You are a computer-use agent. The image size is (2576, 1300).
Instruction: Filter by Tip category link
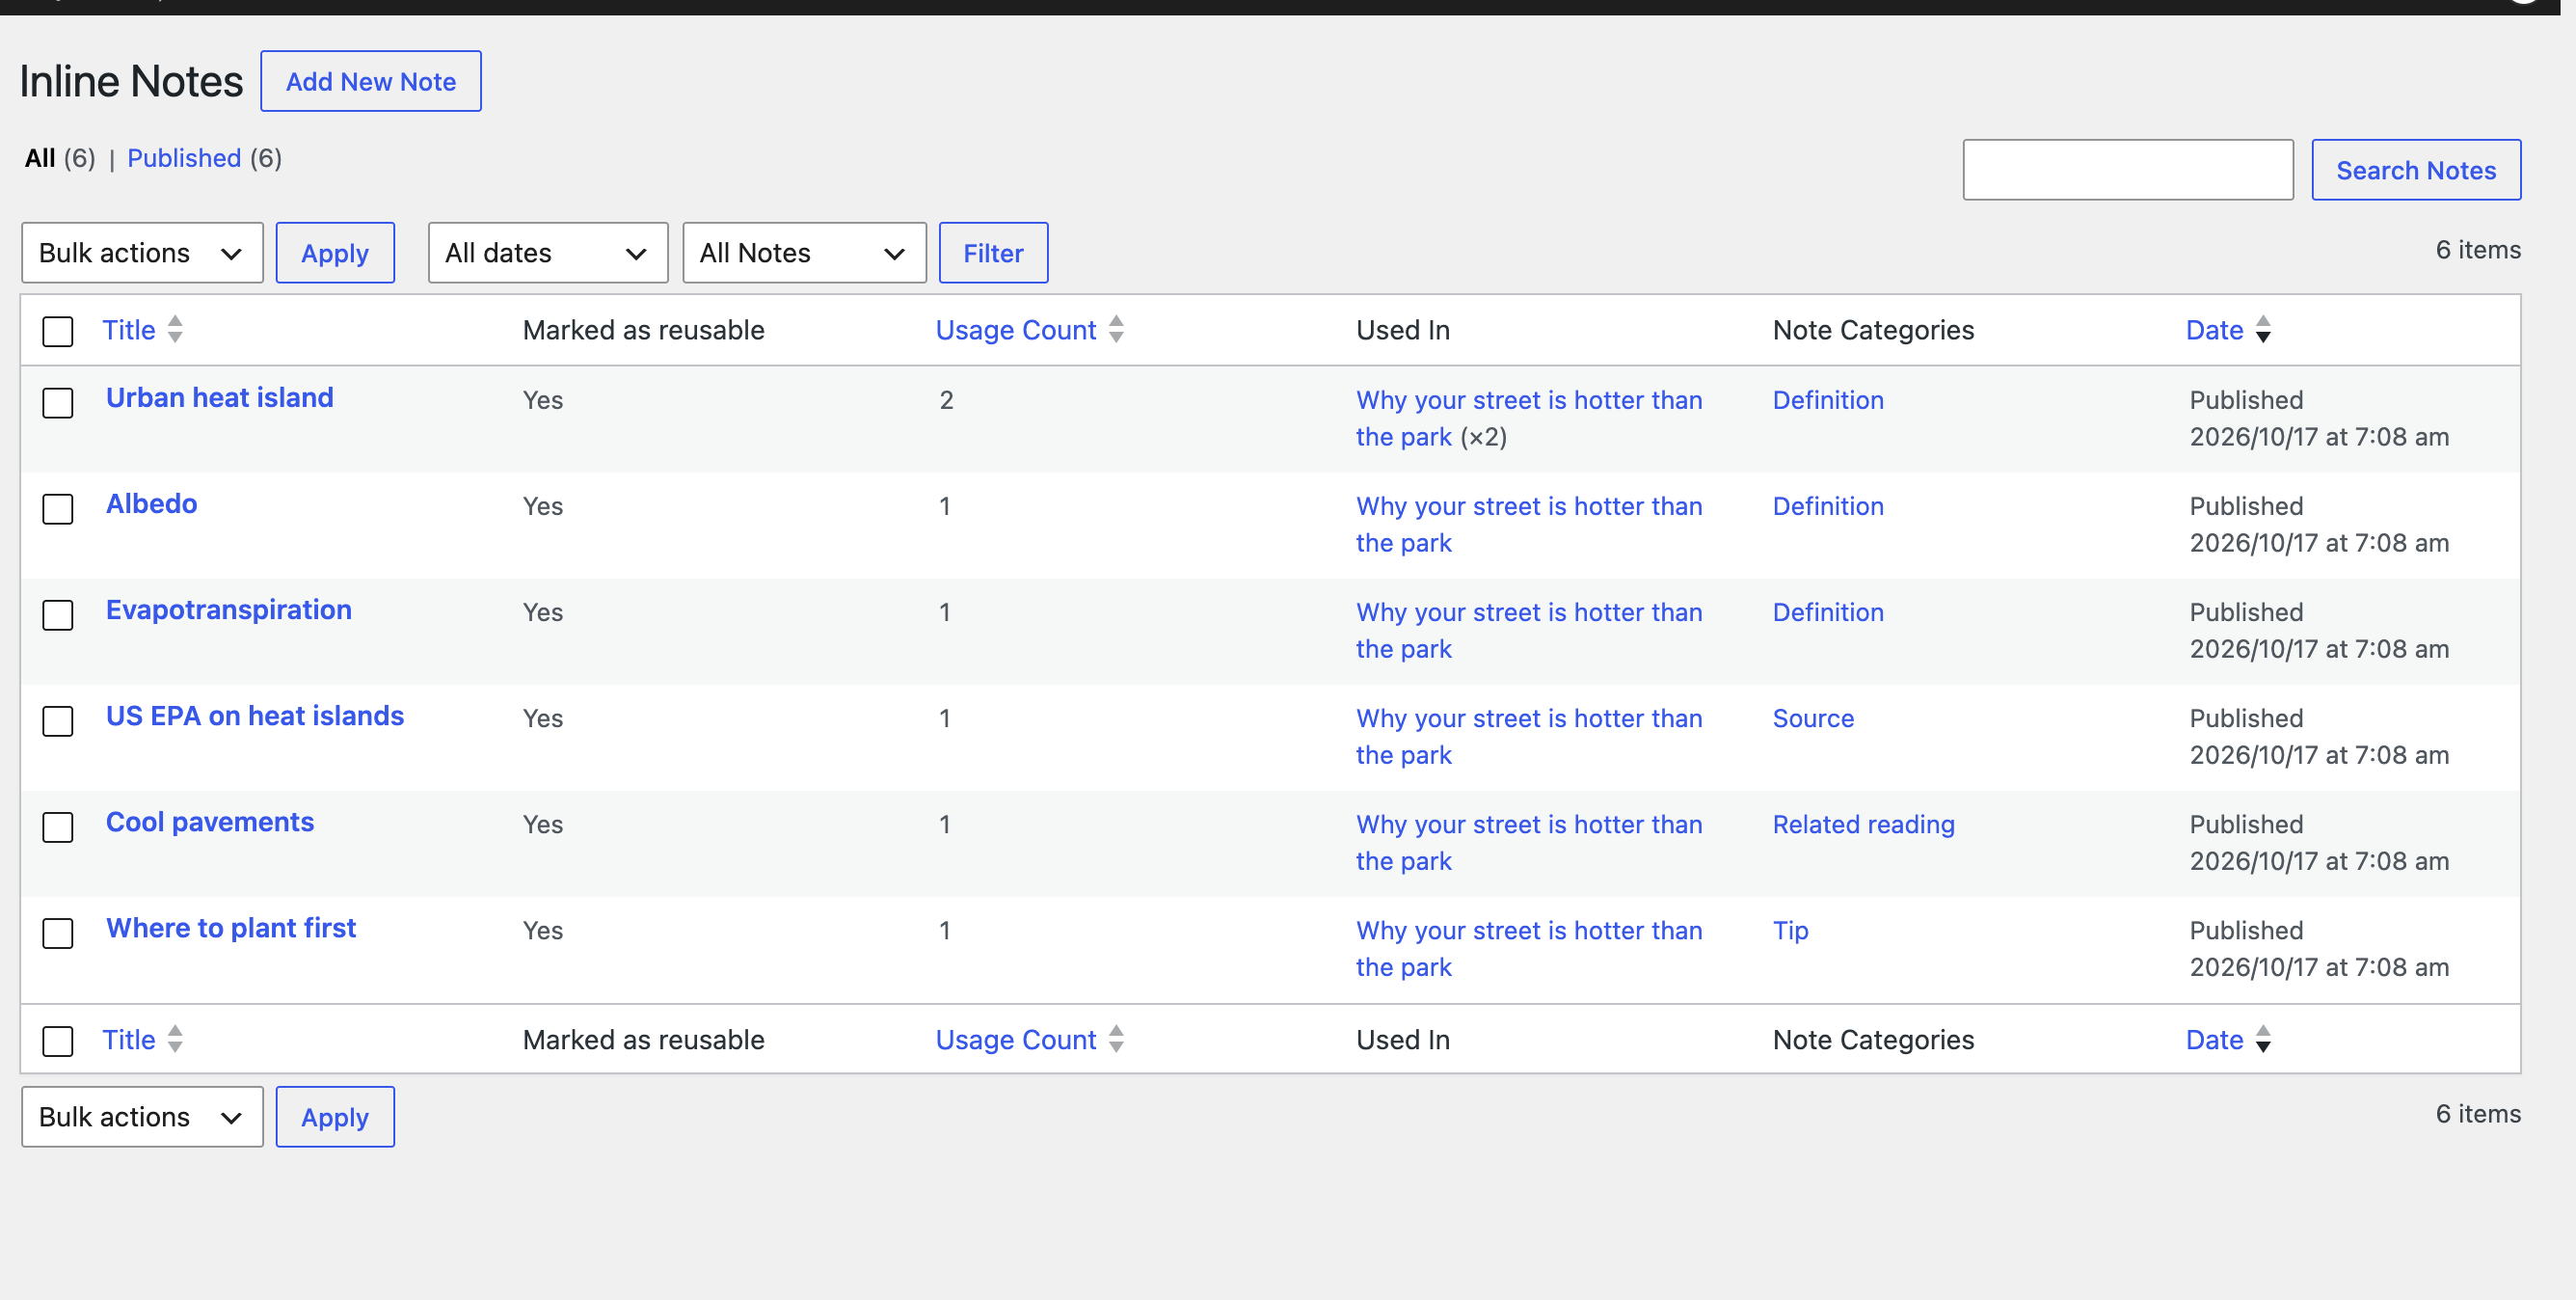pos(1790,931)
